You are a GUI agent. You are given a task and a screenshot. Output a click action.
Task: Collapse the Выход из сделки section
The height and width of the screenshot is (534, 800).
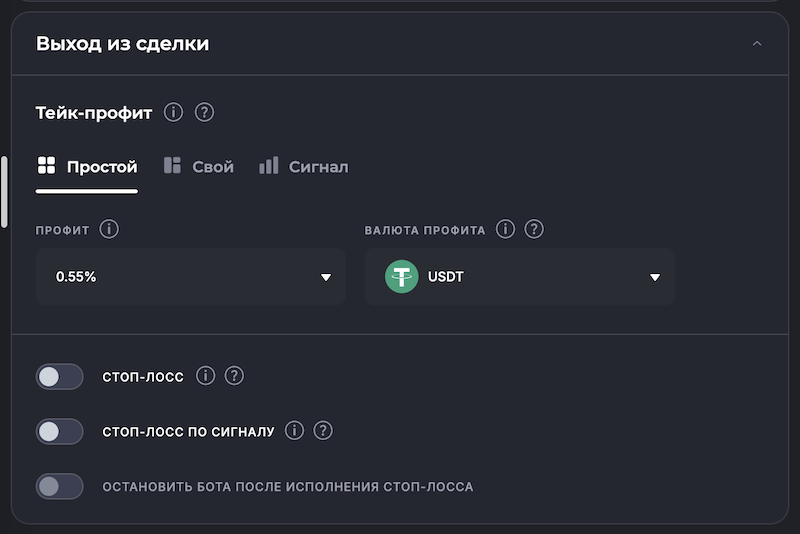(757, 44)
